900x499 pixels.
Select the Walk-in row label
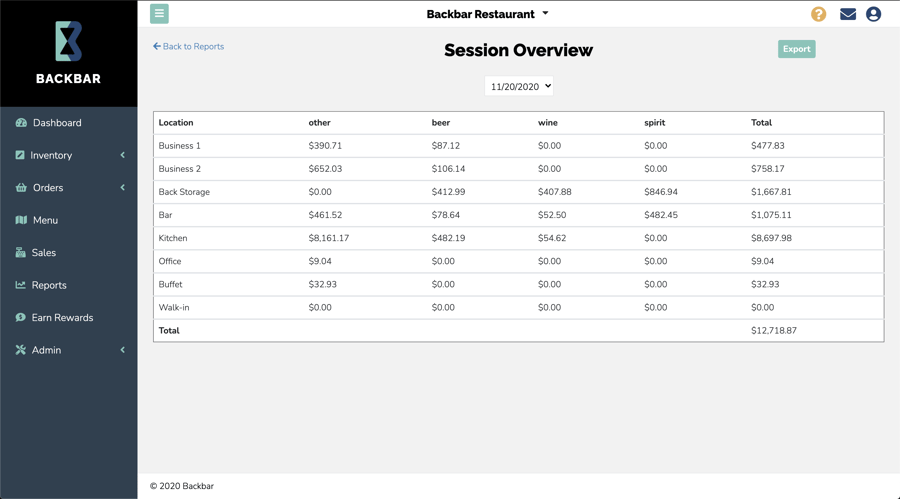coord(174,307)
